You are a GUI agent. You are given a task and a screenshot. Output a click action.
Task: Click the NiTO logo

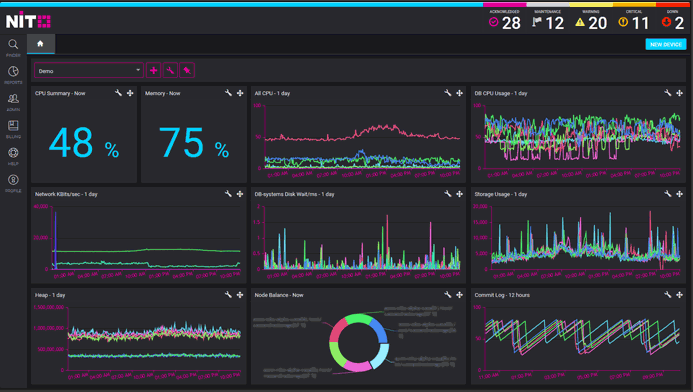pos(28,20)
